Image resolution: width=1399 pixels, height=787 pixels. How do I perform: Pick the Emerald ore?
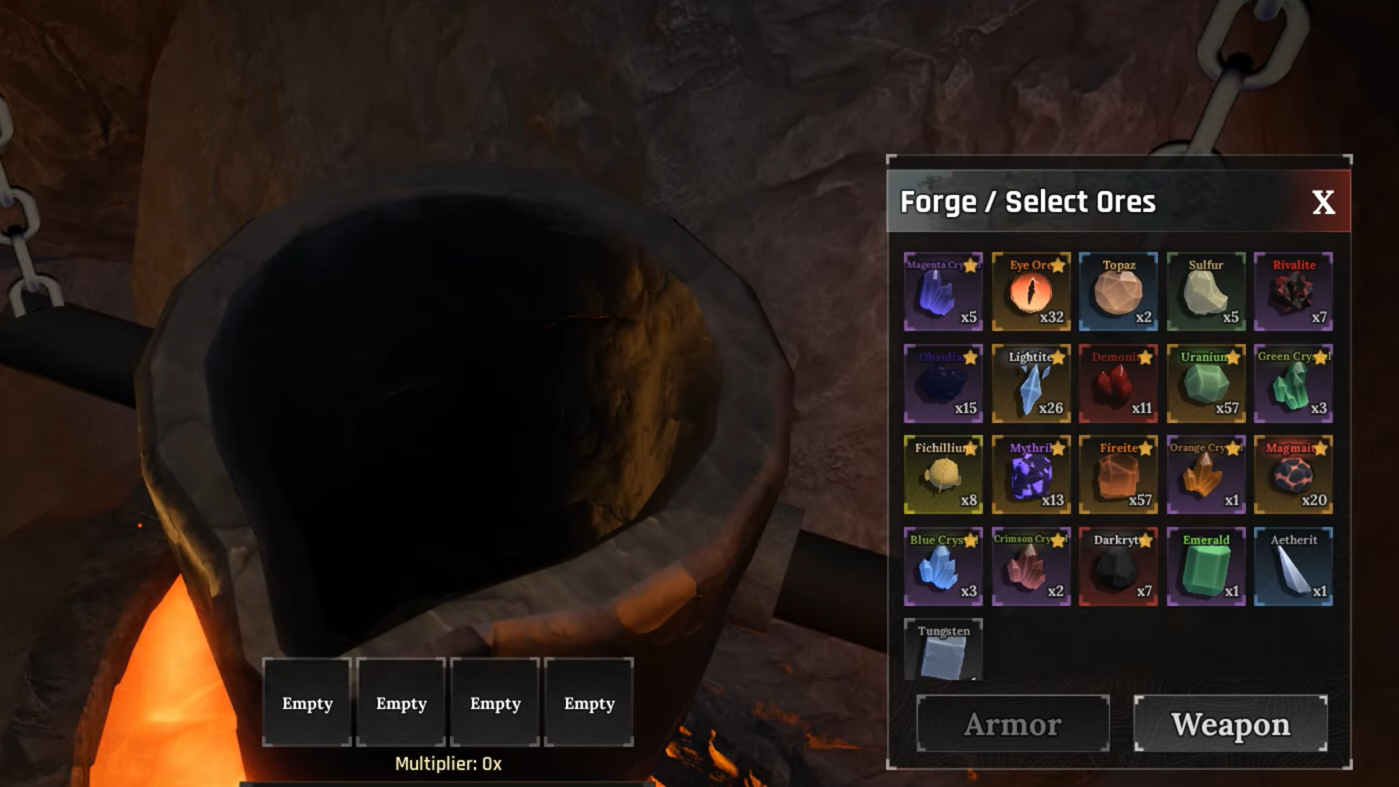point(1206,566)
